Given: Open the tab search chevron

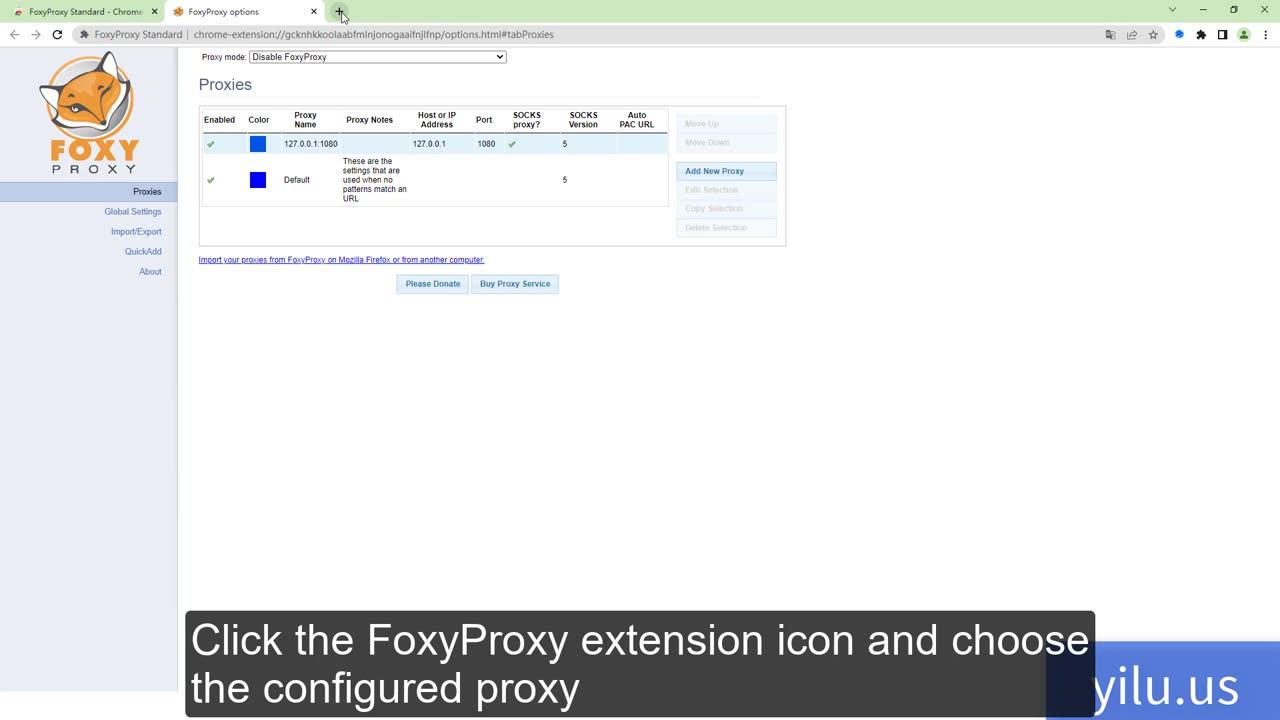Looking at the screenshot, I should pyautogui.click(x=1172, y=10).
